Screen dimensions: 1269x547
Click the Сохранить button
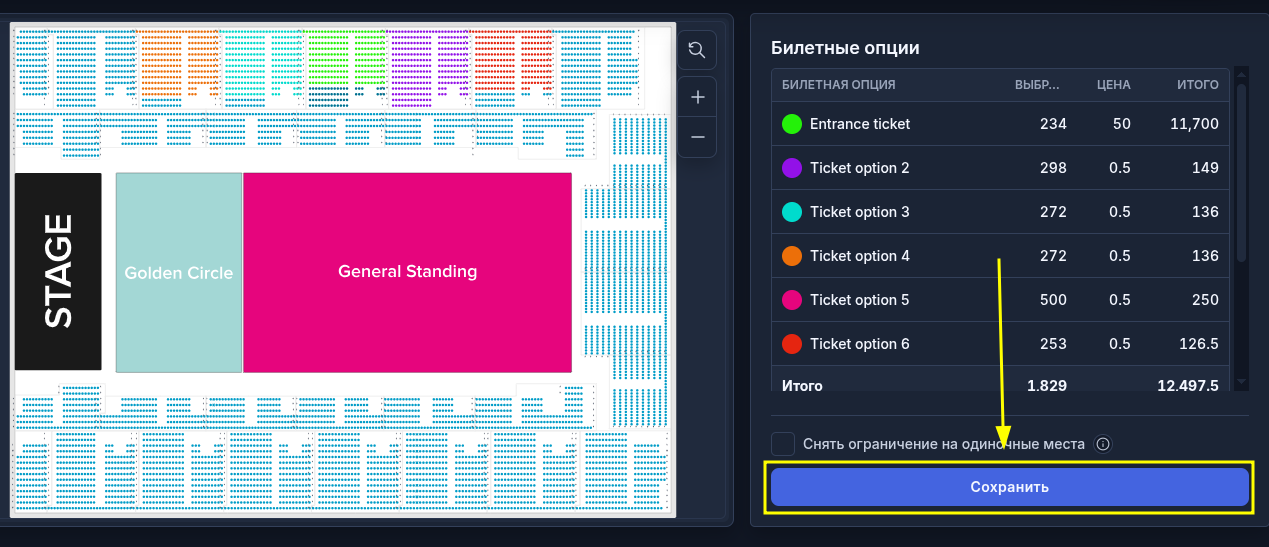point(1010,487)
